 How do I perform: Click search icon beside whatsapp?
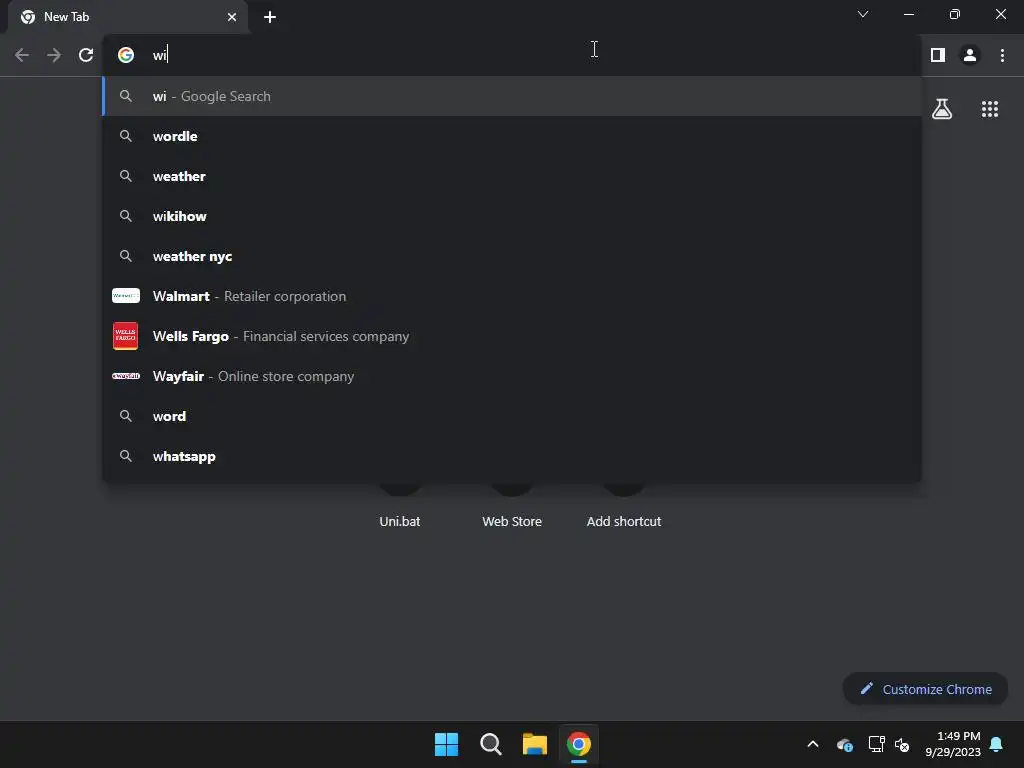125,456
